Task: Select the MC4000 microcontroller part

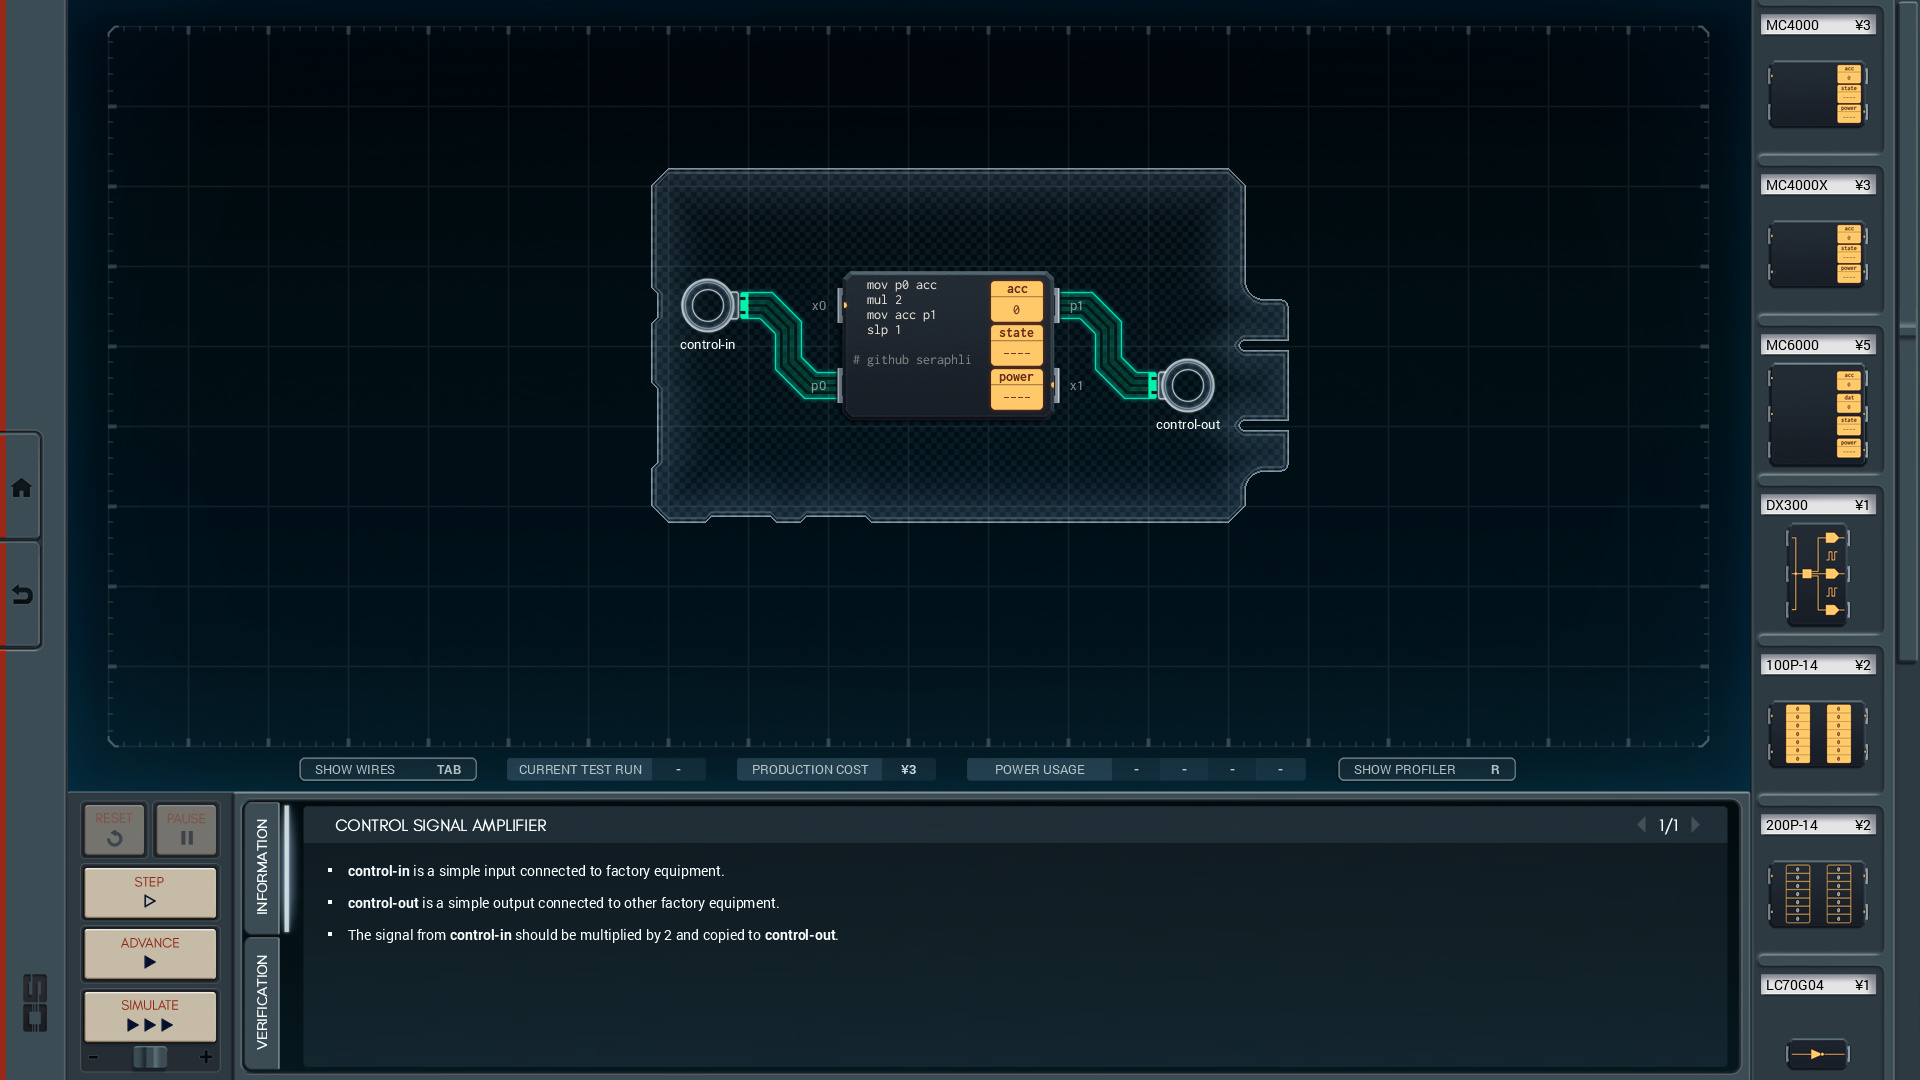Action: click(1817, 95)
